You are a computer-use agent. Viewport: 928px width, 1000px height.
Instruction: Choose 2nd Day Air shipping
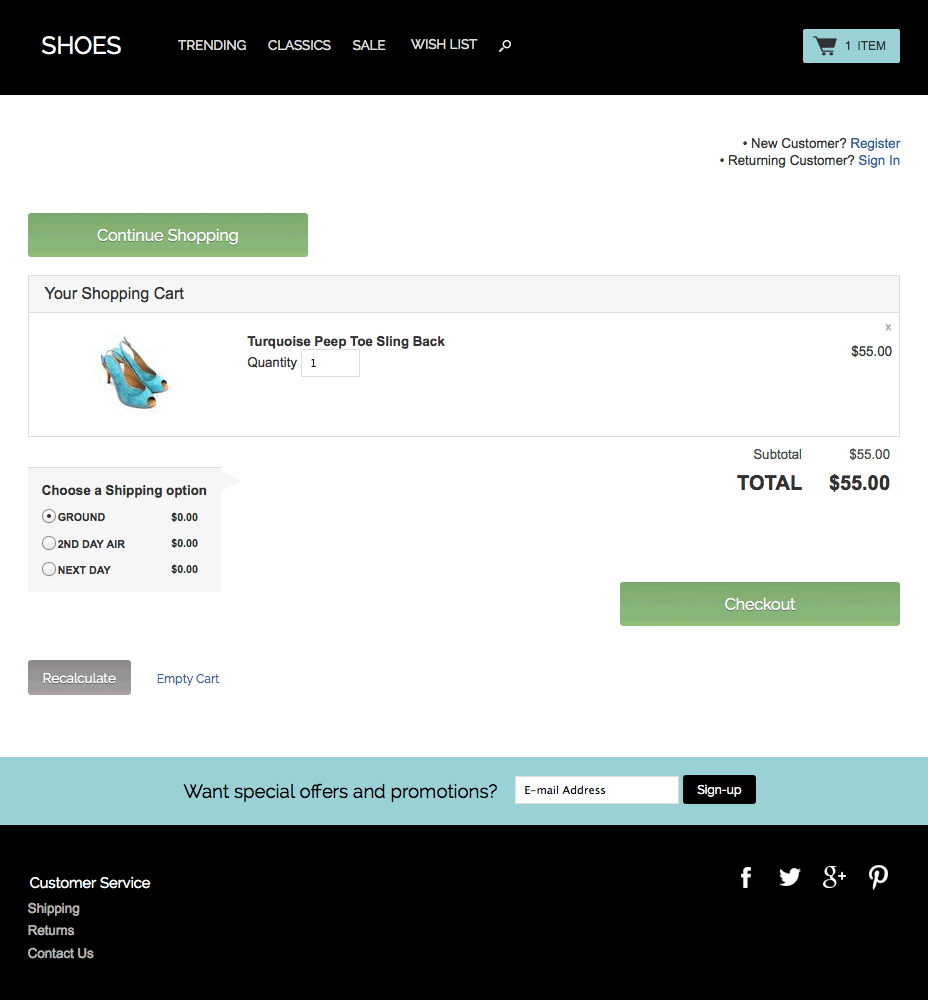coord(49,544)
